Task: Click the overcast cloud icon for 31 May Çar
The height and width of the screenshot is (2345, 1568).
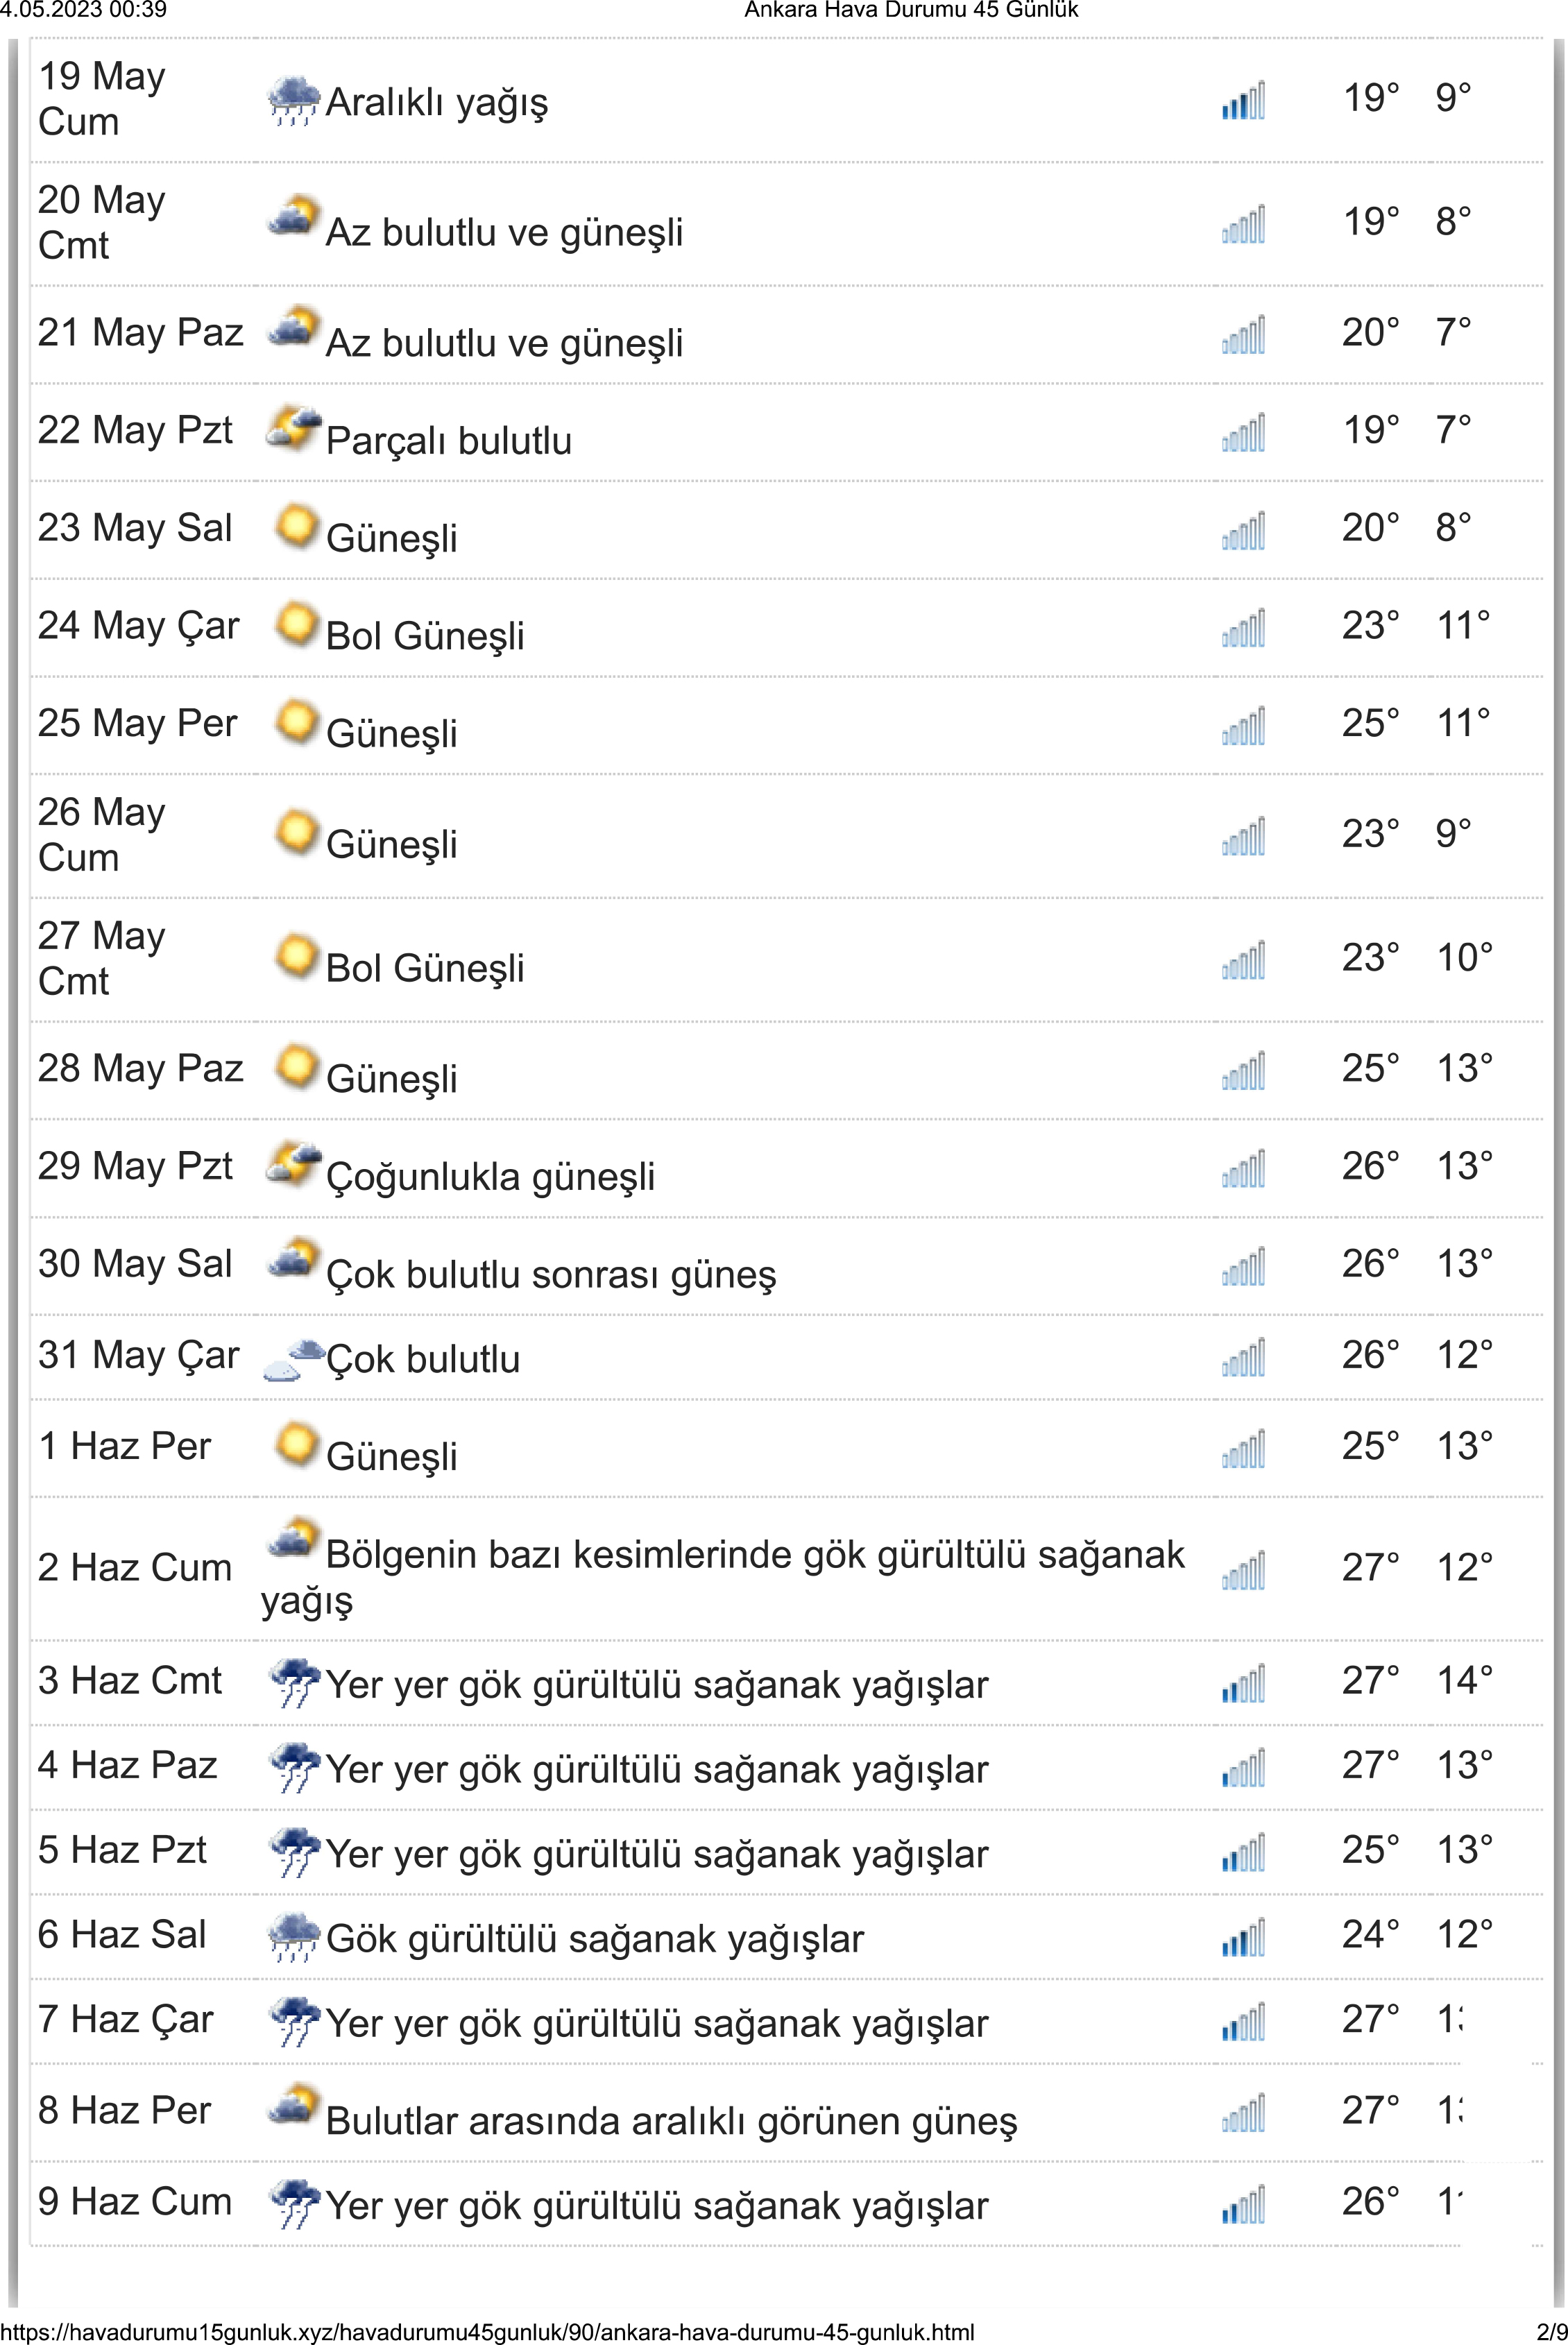Action: pyautogui.click(x=293, y=1359)
